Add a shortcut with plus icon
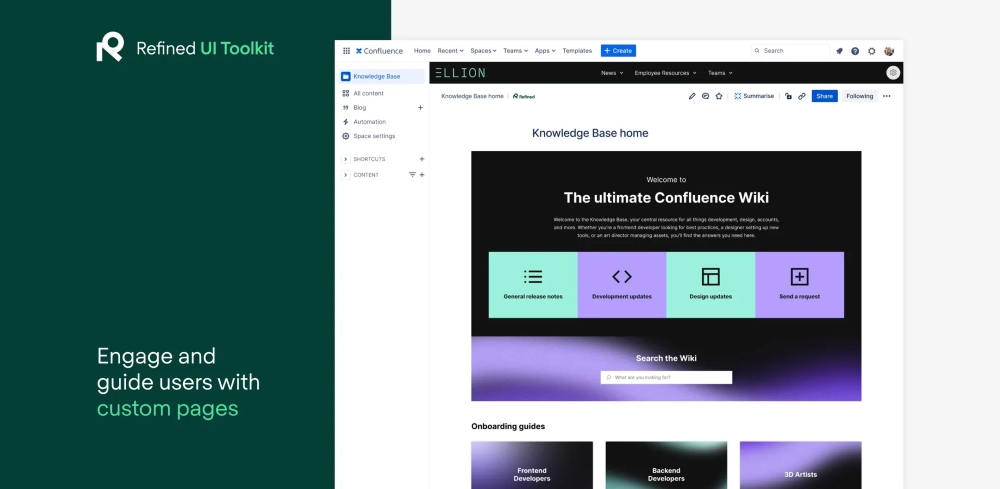Screen dimensions: 1000x489 click(422, 159)
